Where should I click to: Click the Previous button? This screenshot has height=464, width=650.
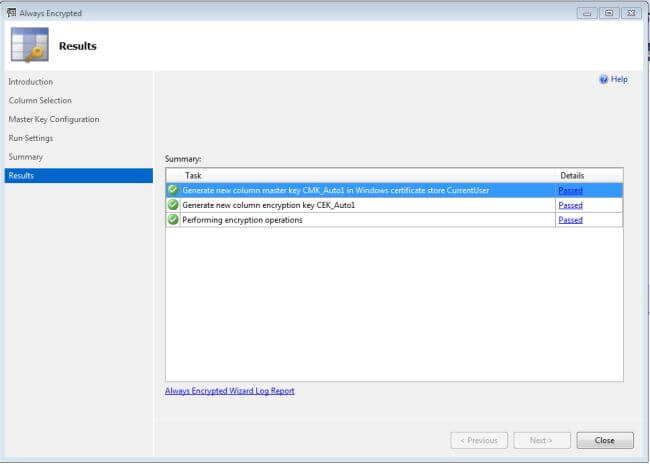point(479,440)
